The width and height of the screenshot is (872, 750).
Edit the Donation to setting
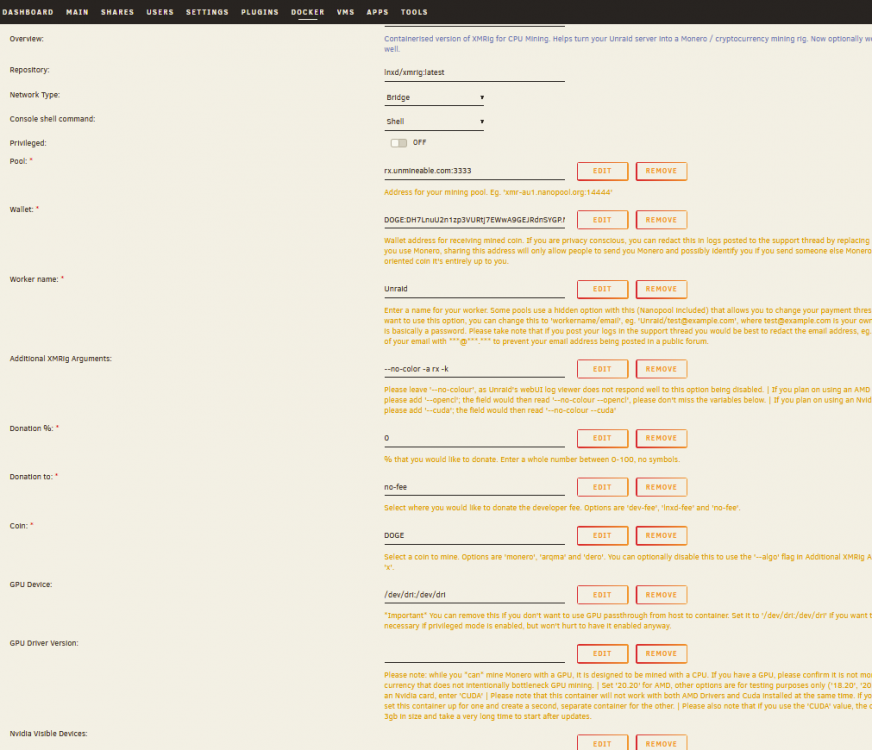(x=602, y=487)
